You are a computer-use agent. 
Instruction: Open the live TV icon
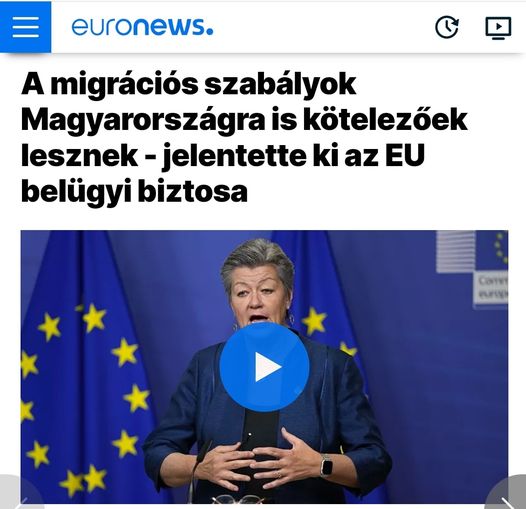pyautogui.click(x=498, y=28)
